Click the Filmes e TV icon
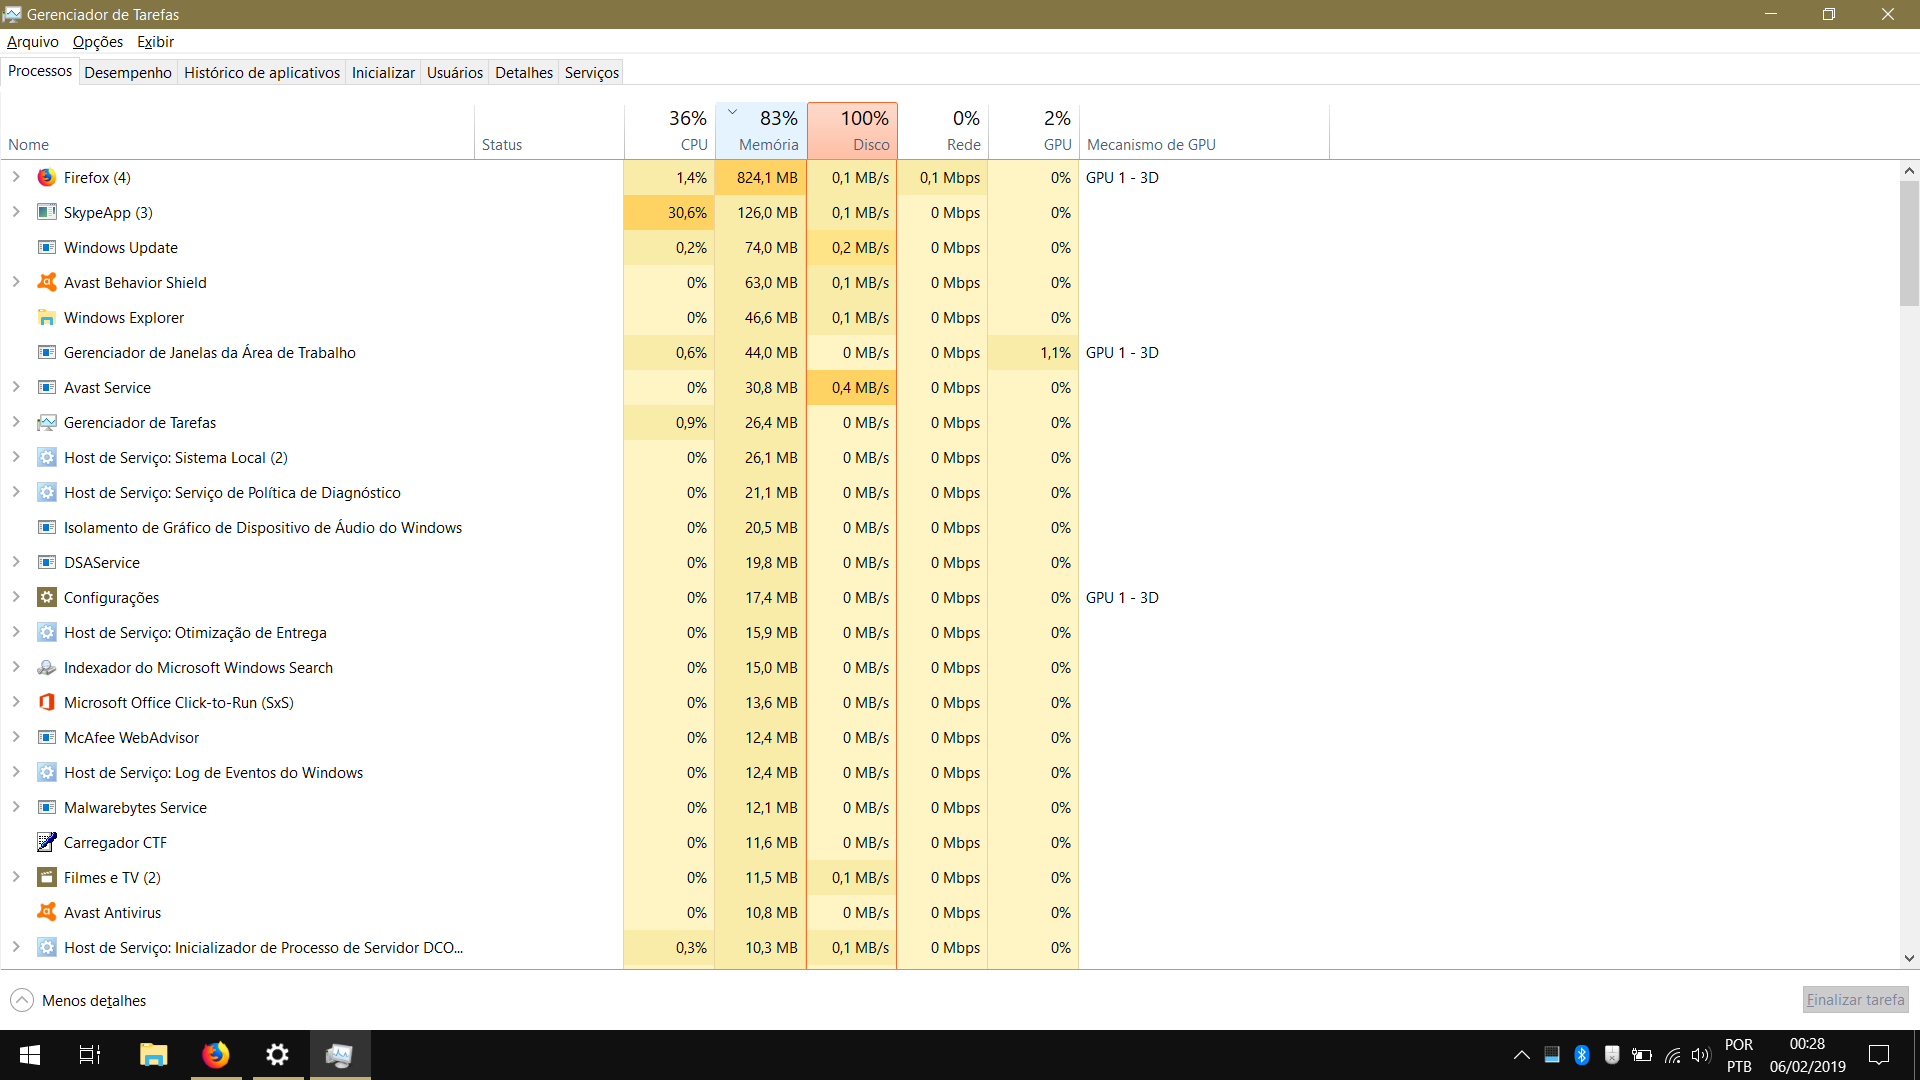Image resolution: width=1920 pixels, height=1080 pixels. (x=46, y=877)
